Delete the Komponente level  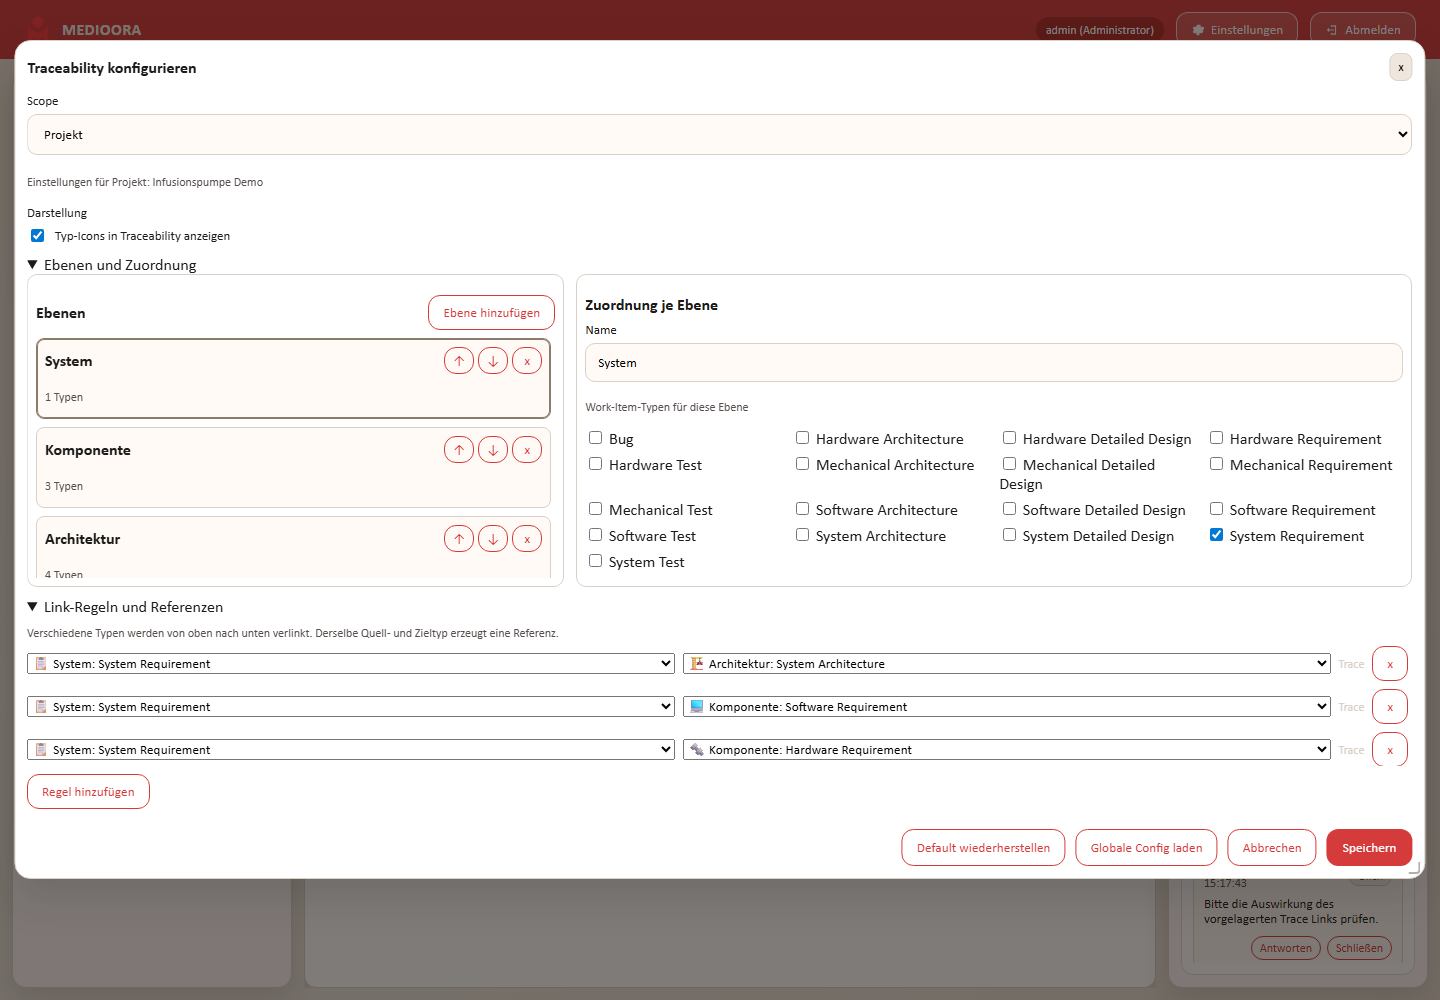[527, 450]
